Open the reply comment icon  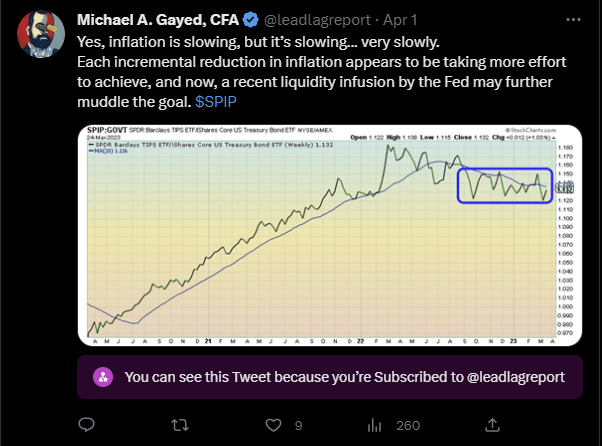(x=86, y=425)
